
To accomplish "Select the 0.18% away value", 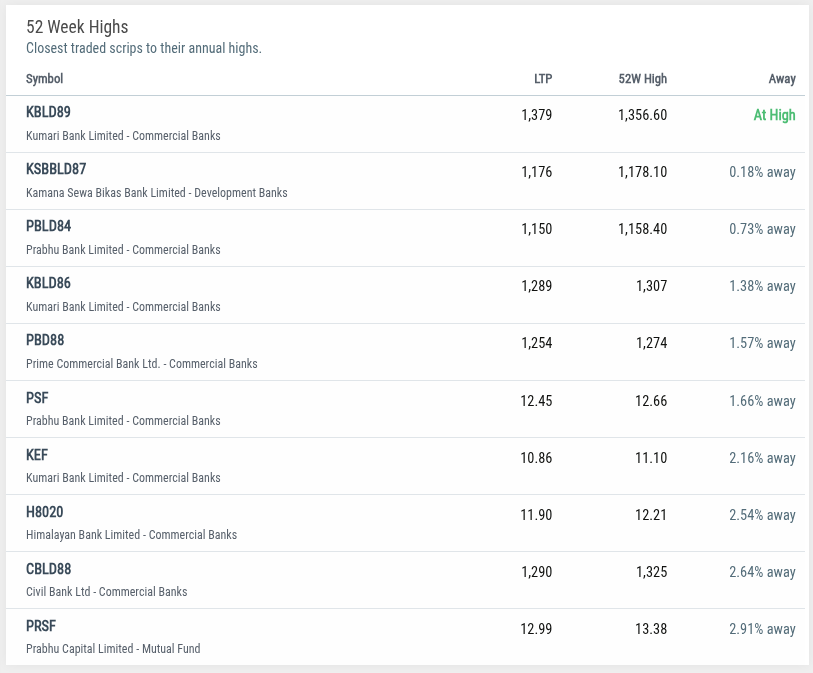I will 762,172.
